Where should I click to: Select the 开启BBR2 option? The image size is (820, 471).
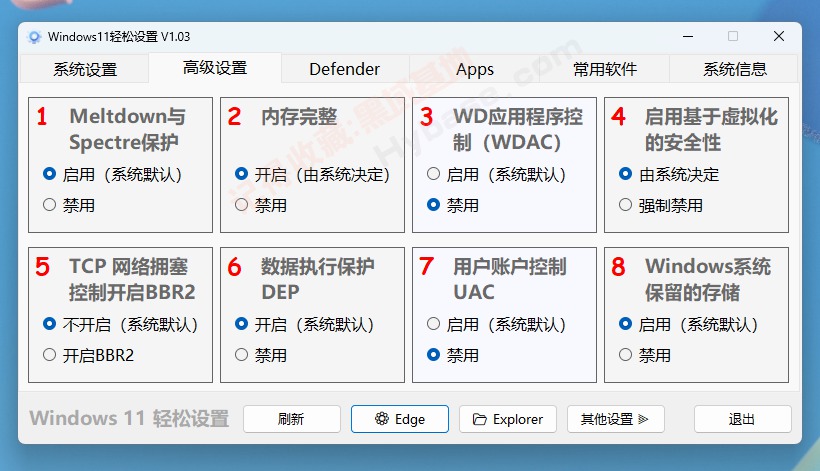coord(88,355)
